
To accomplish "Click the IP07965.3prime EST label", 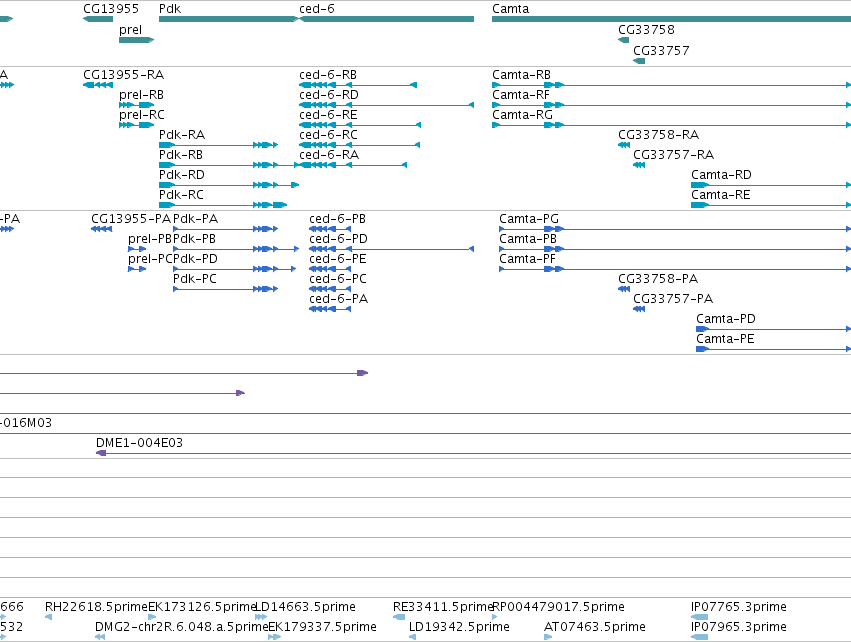I will point(739,627).
